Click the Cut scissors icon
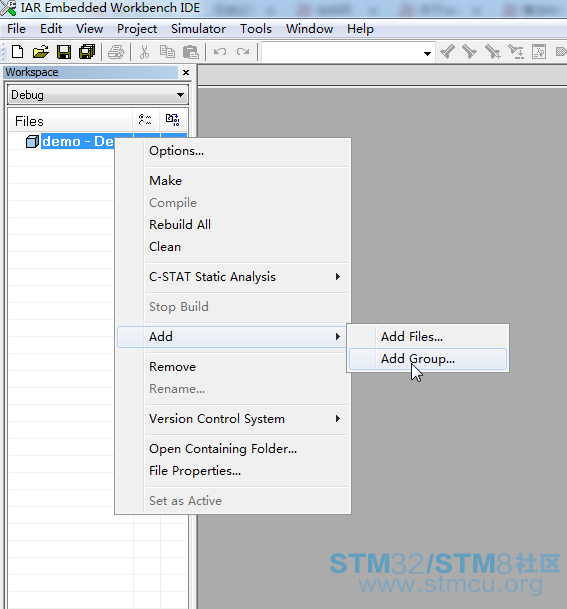567x609 pixels. (144, 52)
